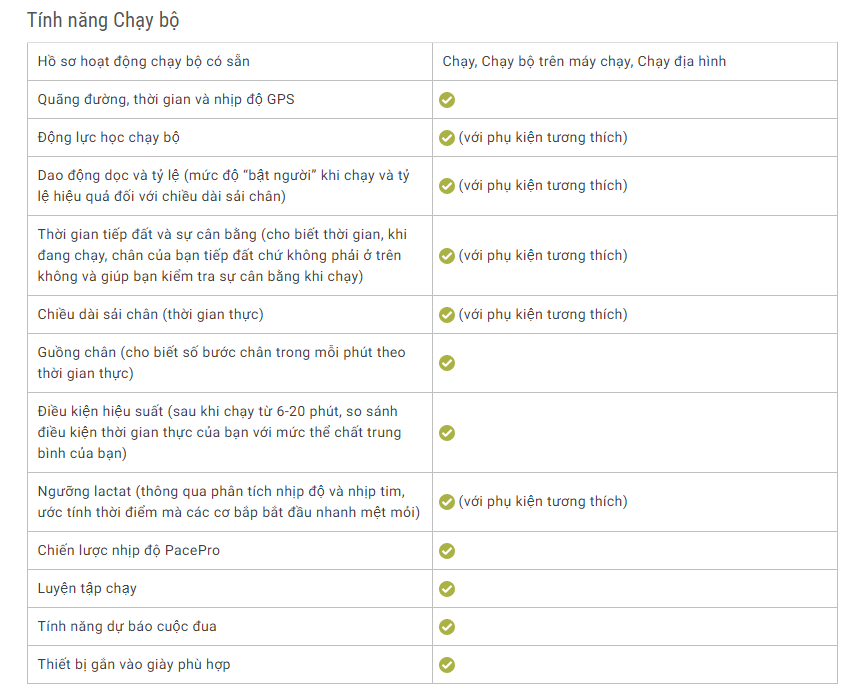
Task: Click checkmark in Luyện tập chạy row
Action: point(447,589)
